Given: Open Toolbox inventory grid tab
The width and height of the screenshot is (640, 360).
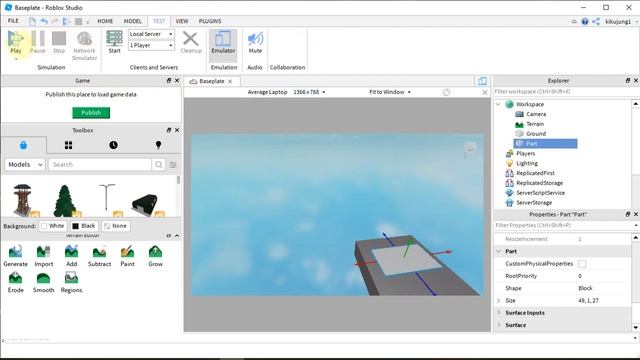Looking at the screenshot, I should coord(69,145).
